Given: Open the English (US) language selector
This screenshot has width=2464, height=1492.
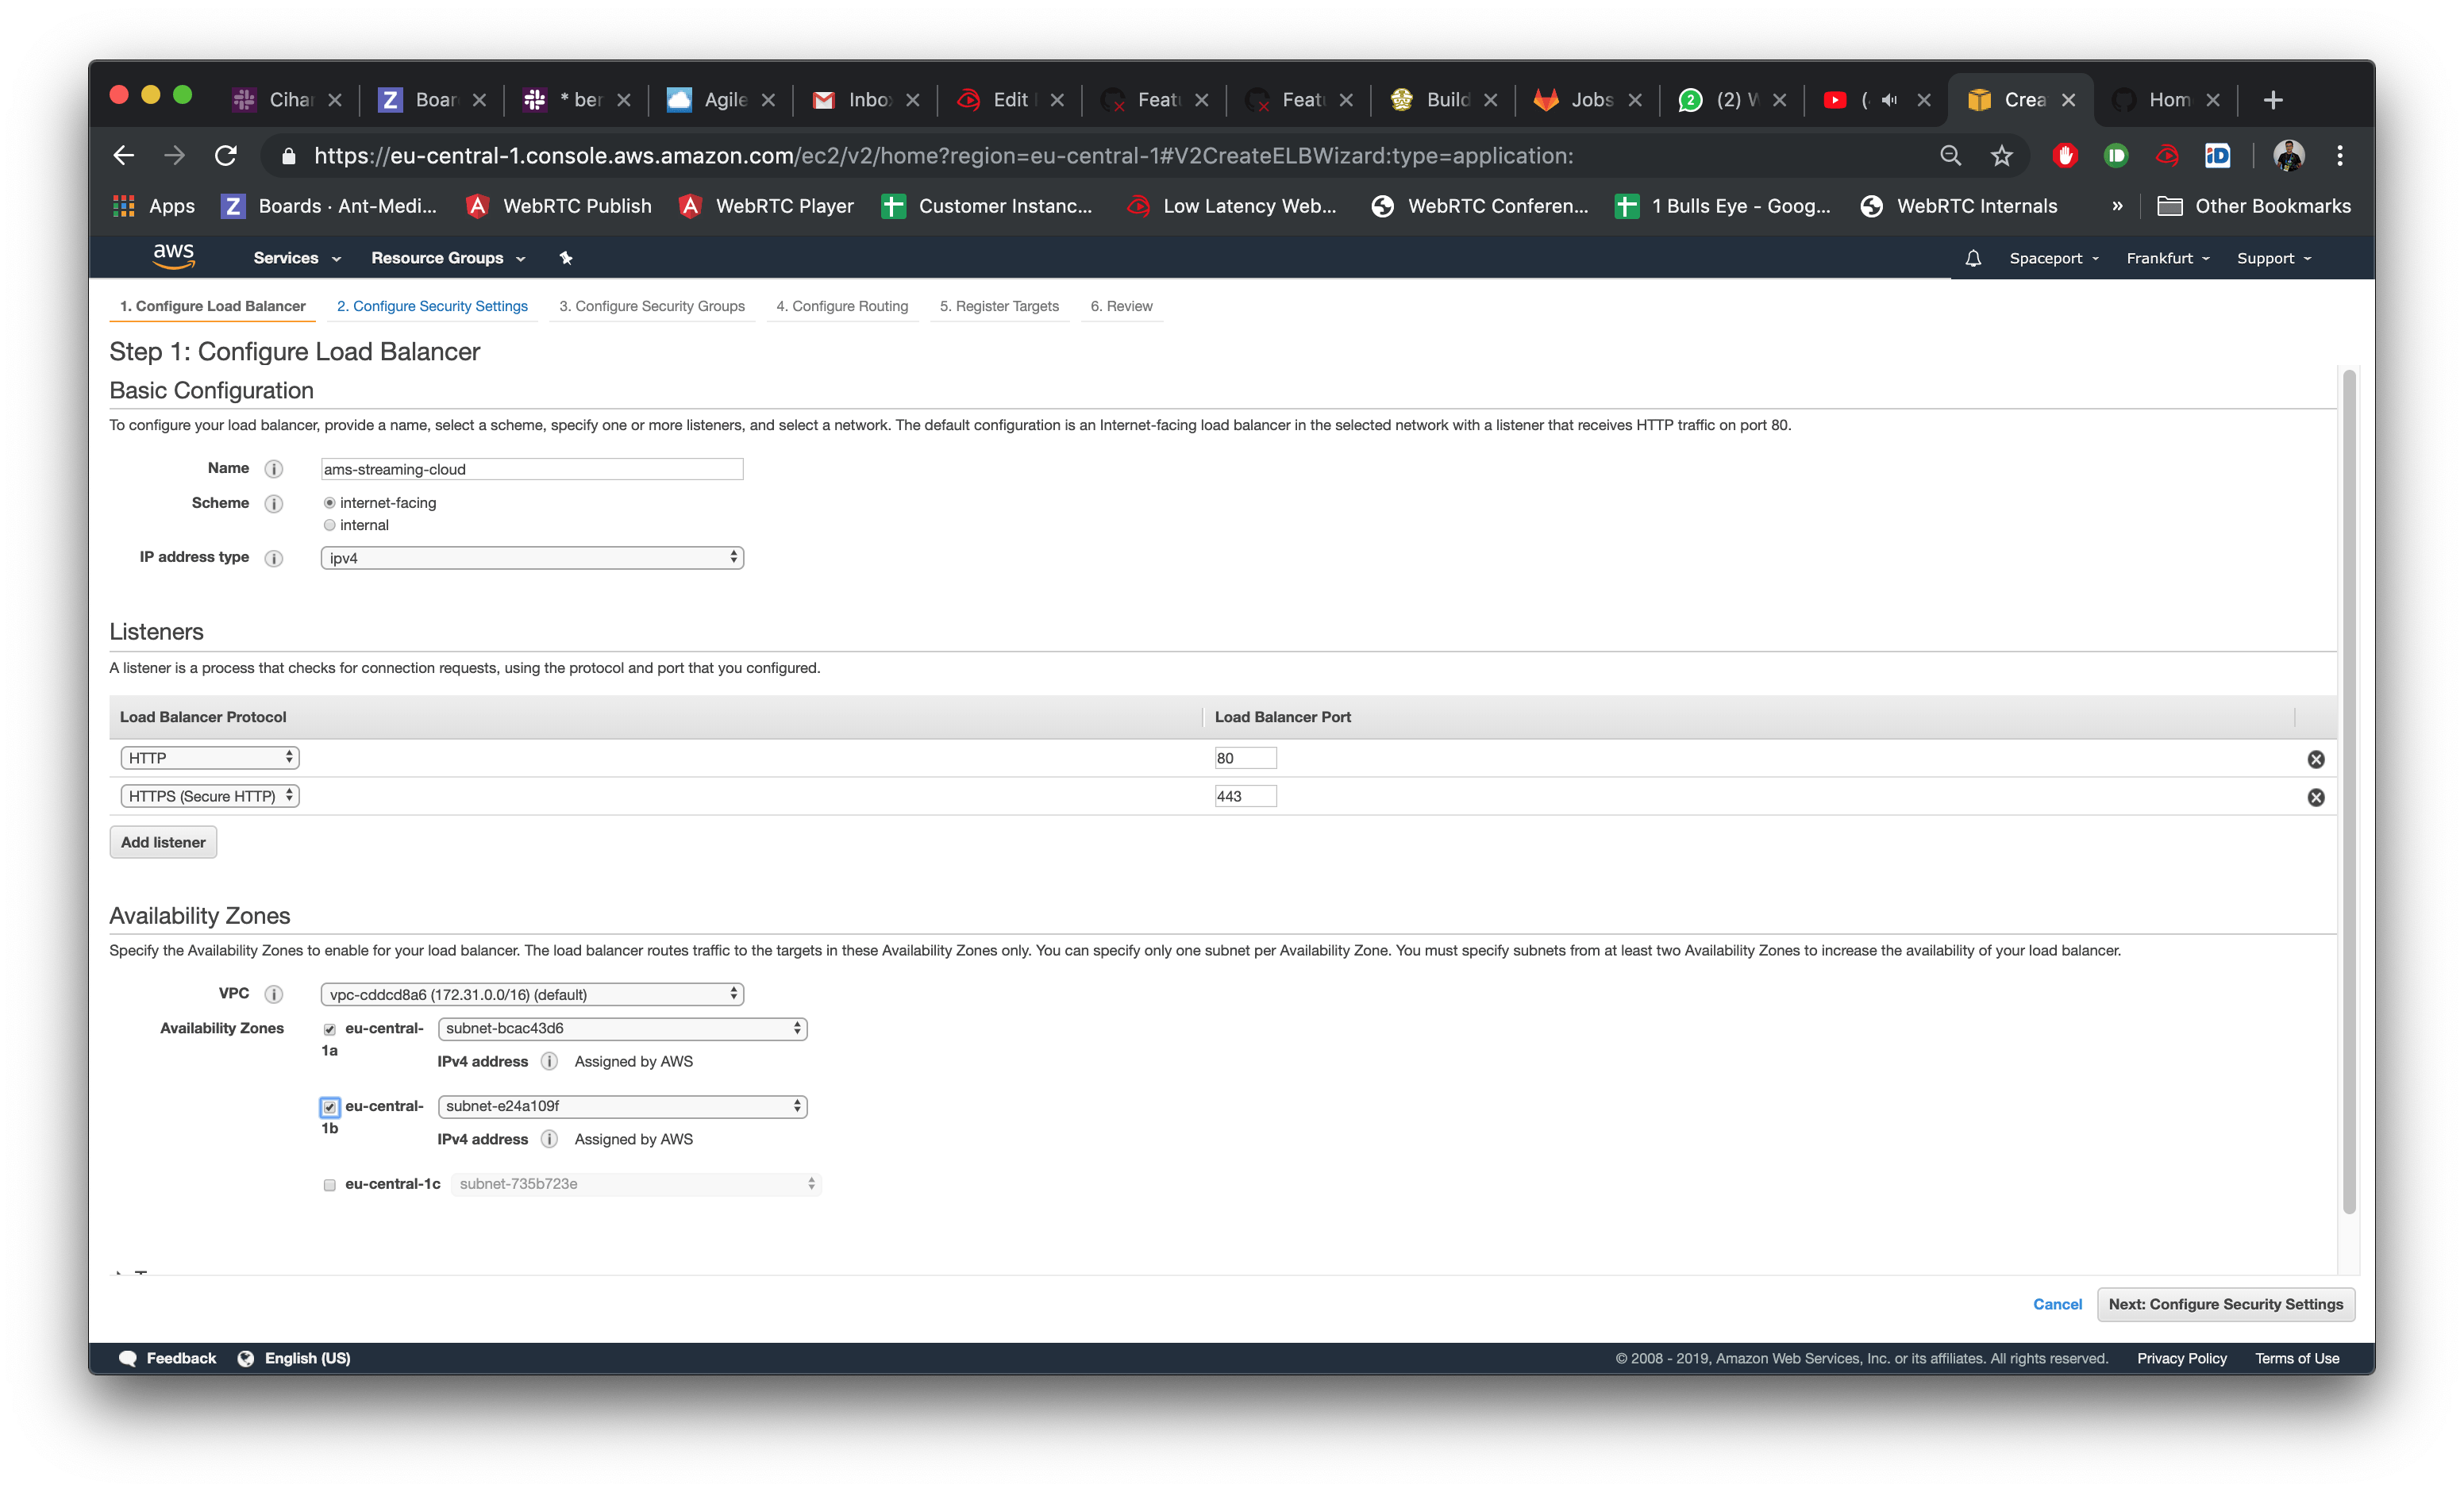Looking at the screenshot, I should coord(294,1358).
